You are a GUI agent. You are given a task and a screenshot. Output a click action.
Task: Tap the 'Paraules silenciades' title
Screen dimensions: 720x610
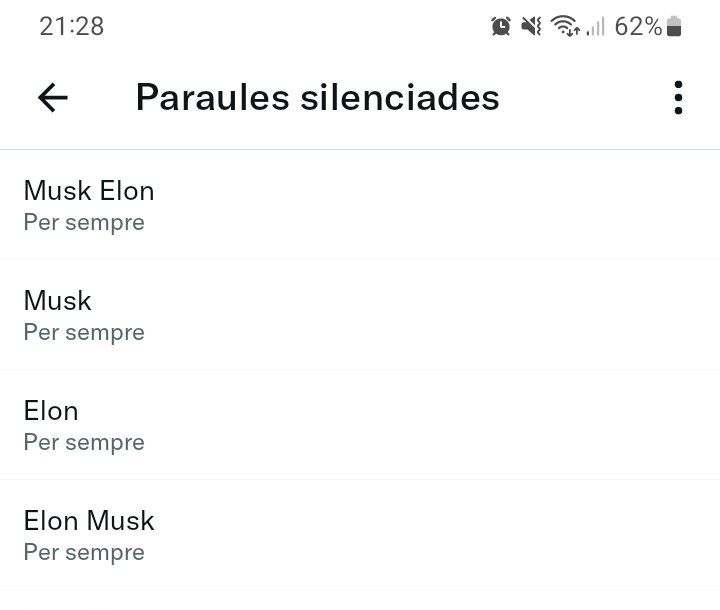[x=318, y=97]
